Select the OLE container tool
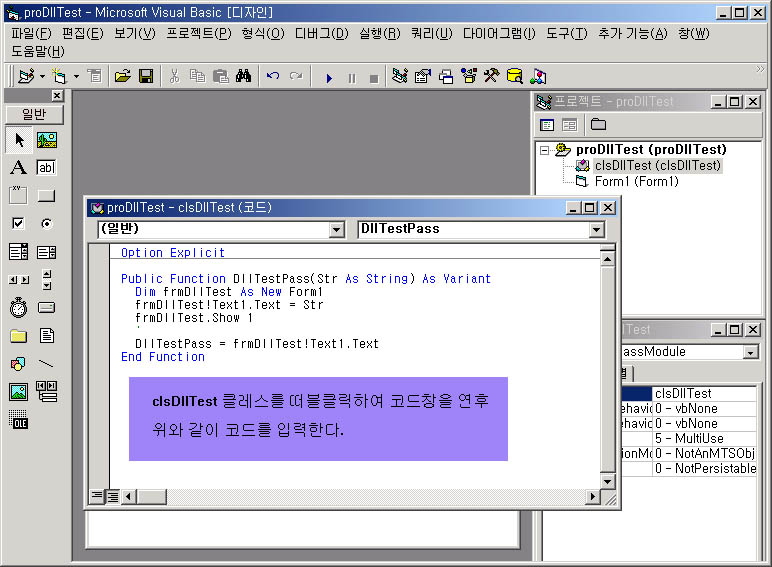Viewport: 772px width, 567px height. tap(19, 420)
